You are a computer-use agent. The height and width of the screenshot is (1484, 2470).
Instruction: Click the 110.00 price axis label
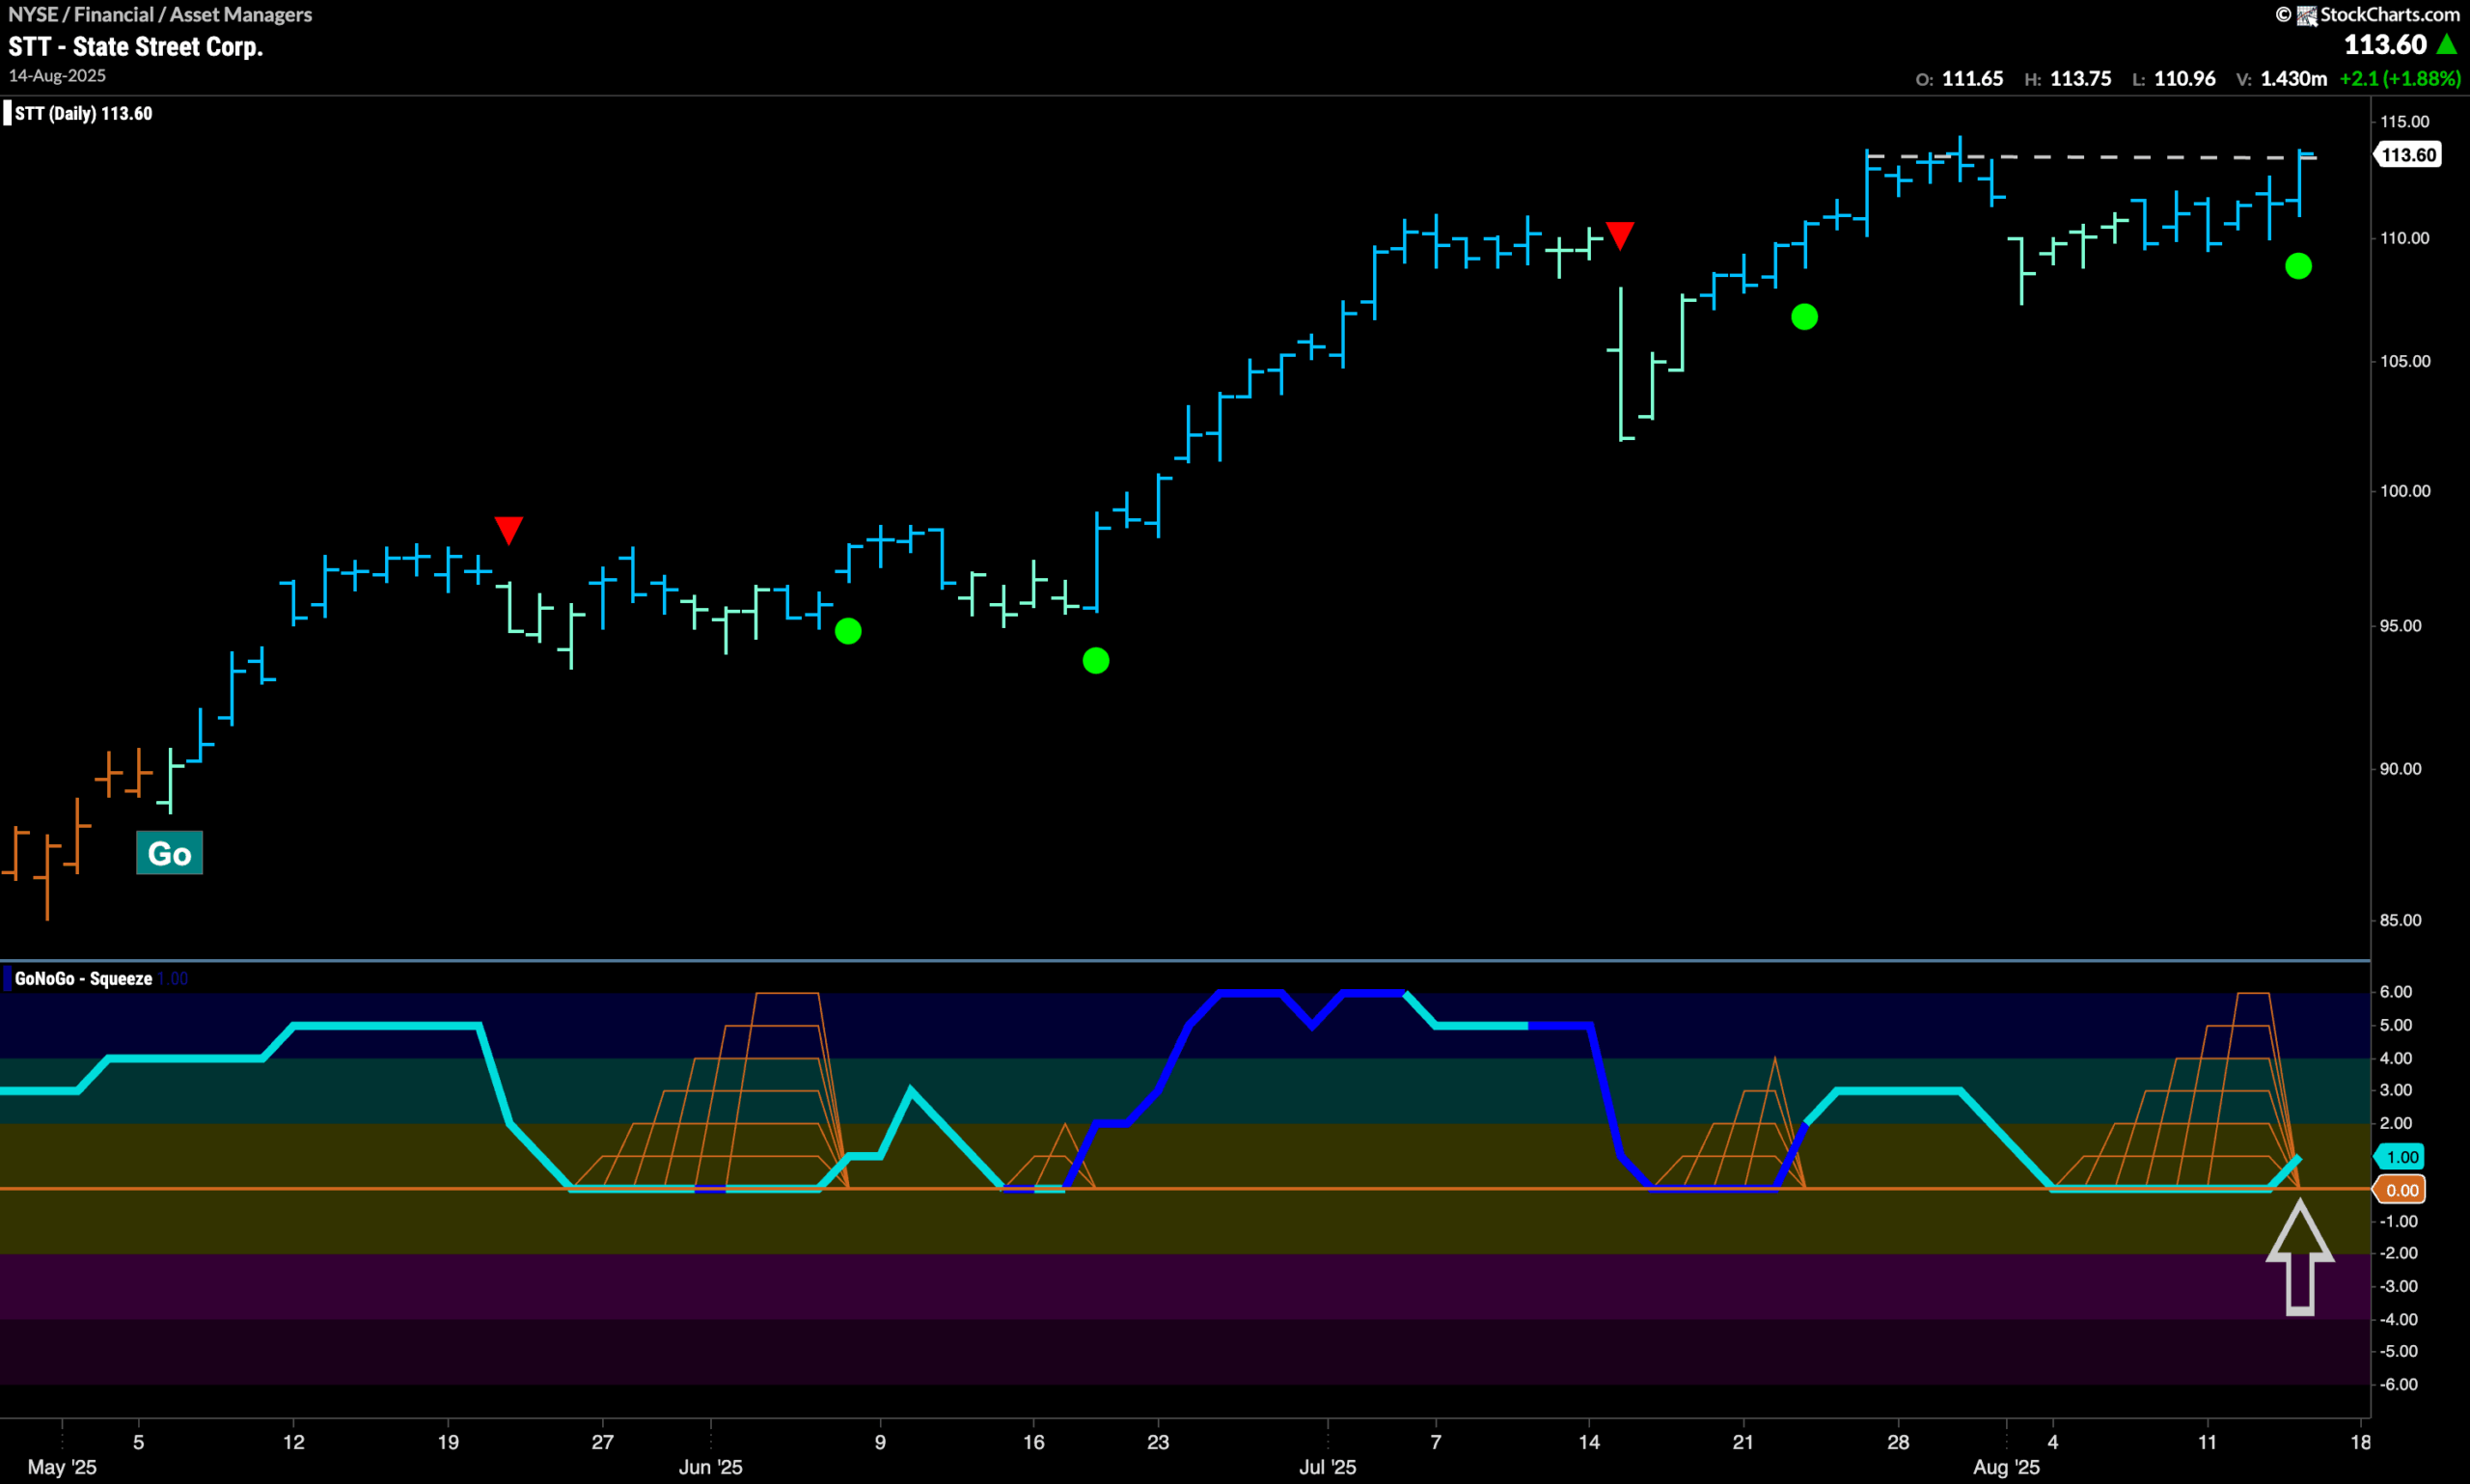[2404, 237]
